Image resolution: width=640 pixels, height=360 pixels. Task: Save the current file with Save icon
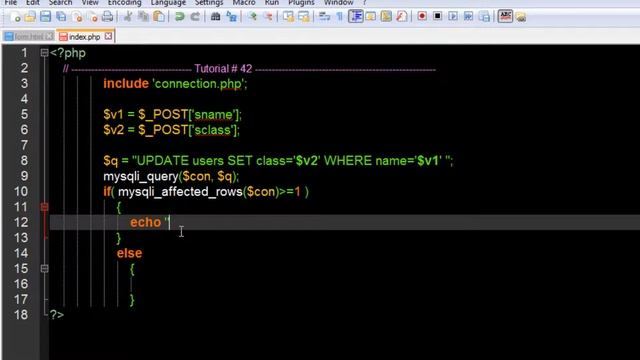coord(45,17)
